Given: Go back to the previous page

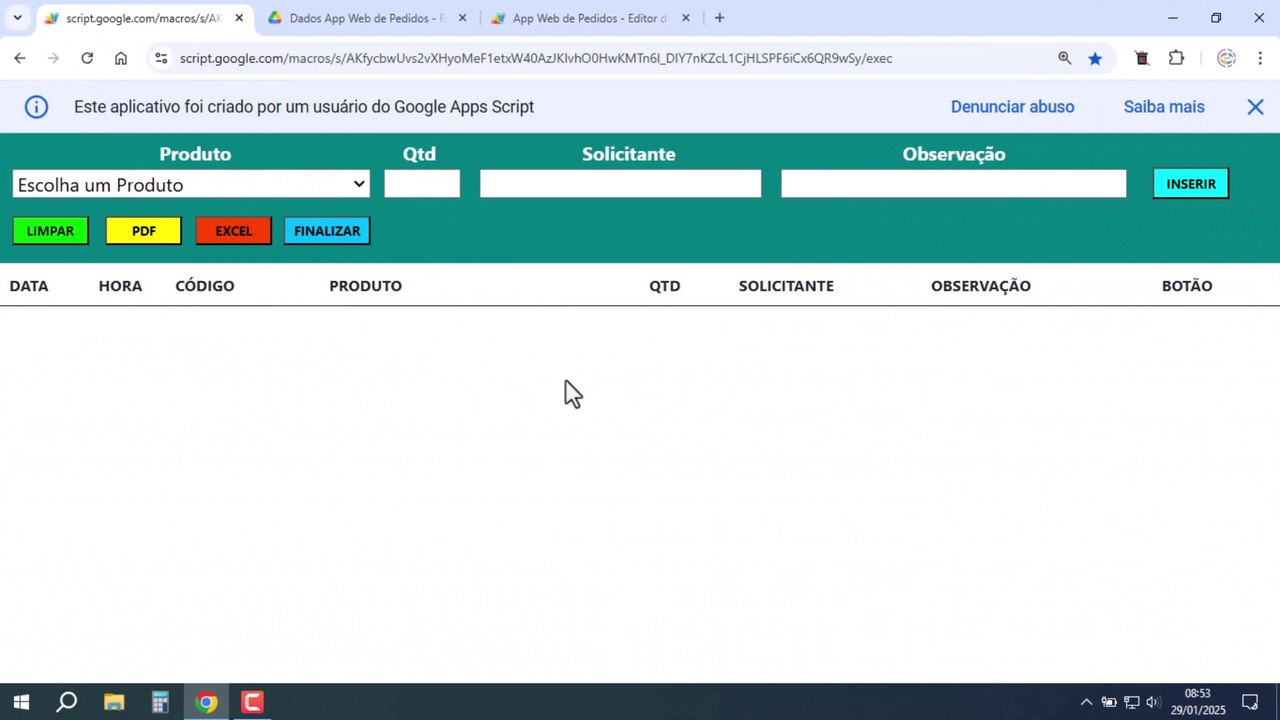Looking at the screenshot, I should coord(20,58).
